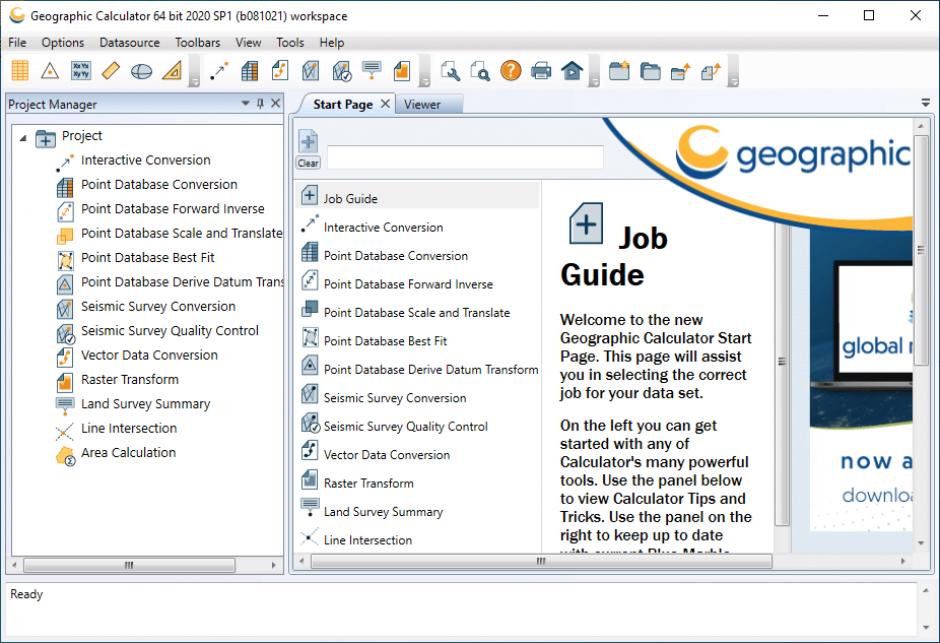The width and height of the screenshot is (940, 643).
Task: Click the ruler units toolbar icon
Action: click(x=111, y=71)
